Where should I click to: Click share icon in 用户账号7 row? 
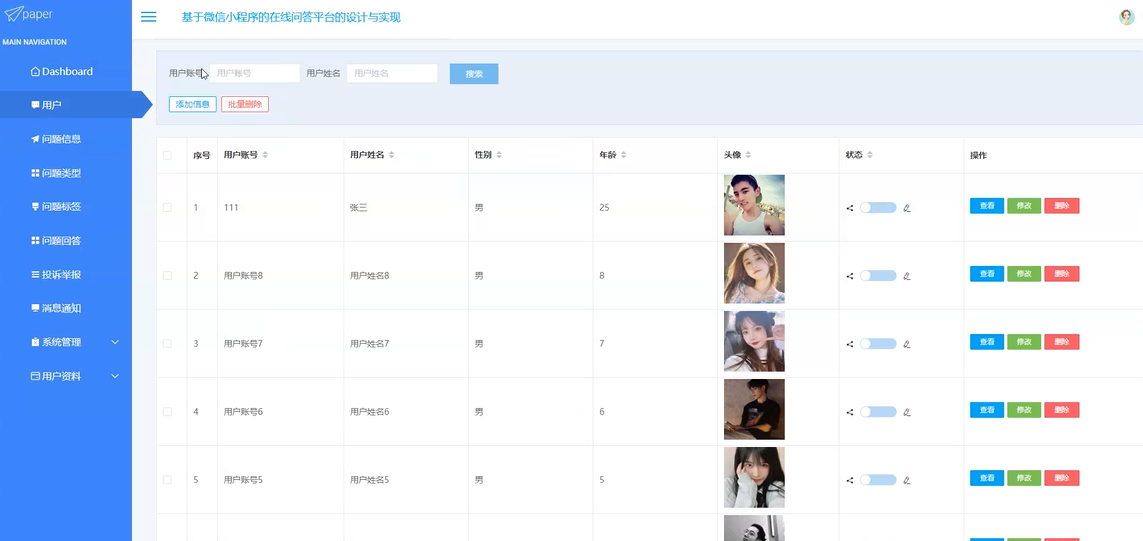pyautogui.click(x=850, y=344)
